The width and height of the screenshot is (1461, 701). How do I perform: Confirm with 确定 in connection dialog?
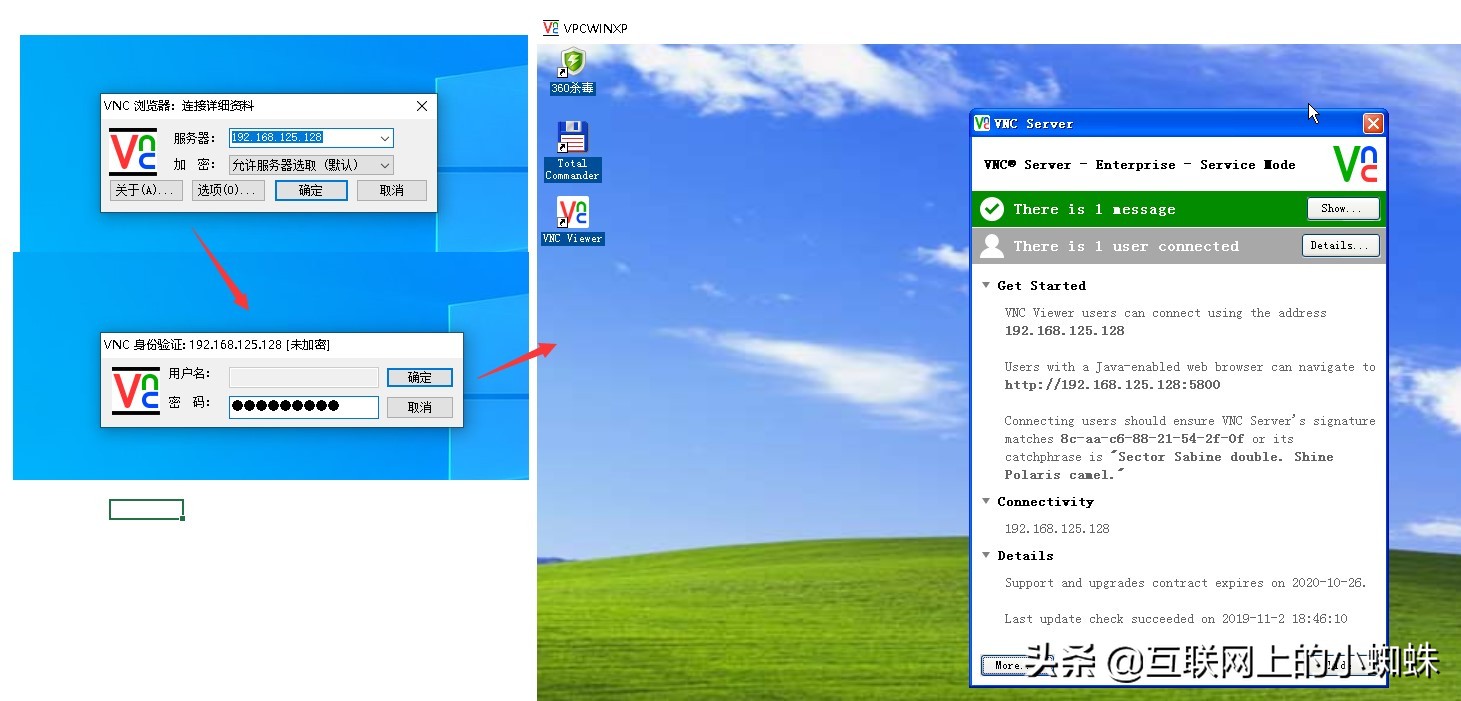click(x=311, y=190)
